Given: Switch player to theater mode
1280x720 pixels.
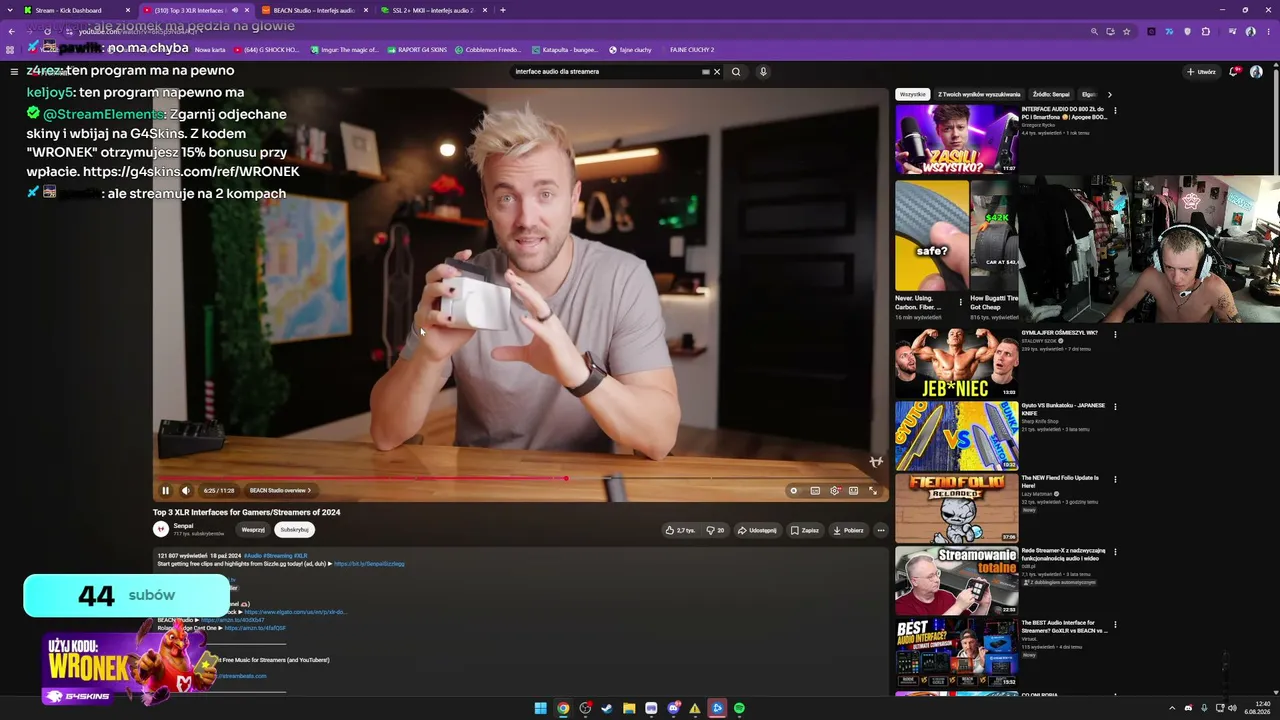Looking at the screenshot, I should [853, 491].
